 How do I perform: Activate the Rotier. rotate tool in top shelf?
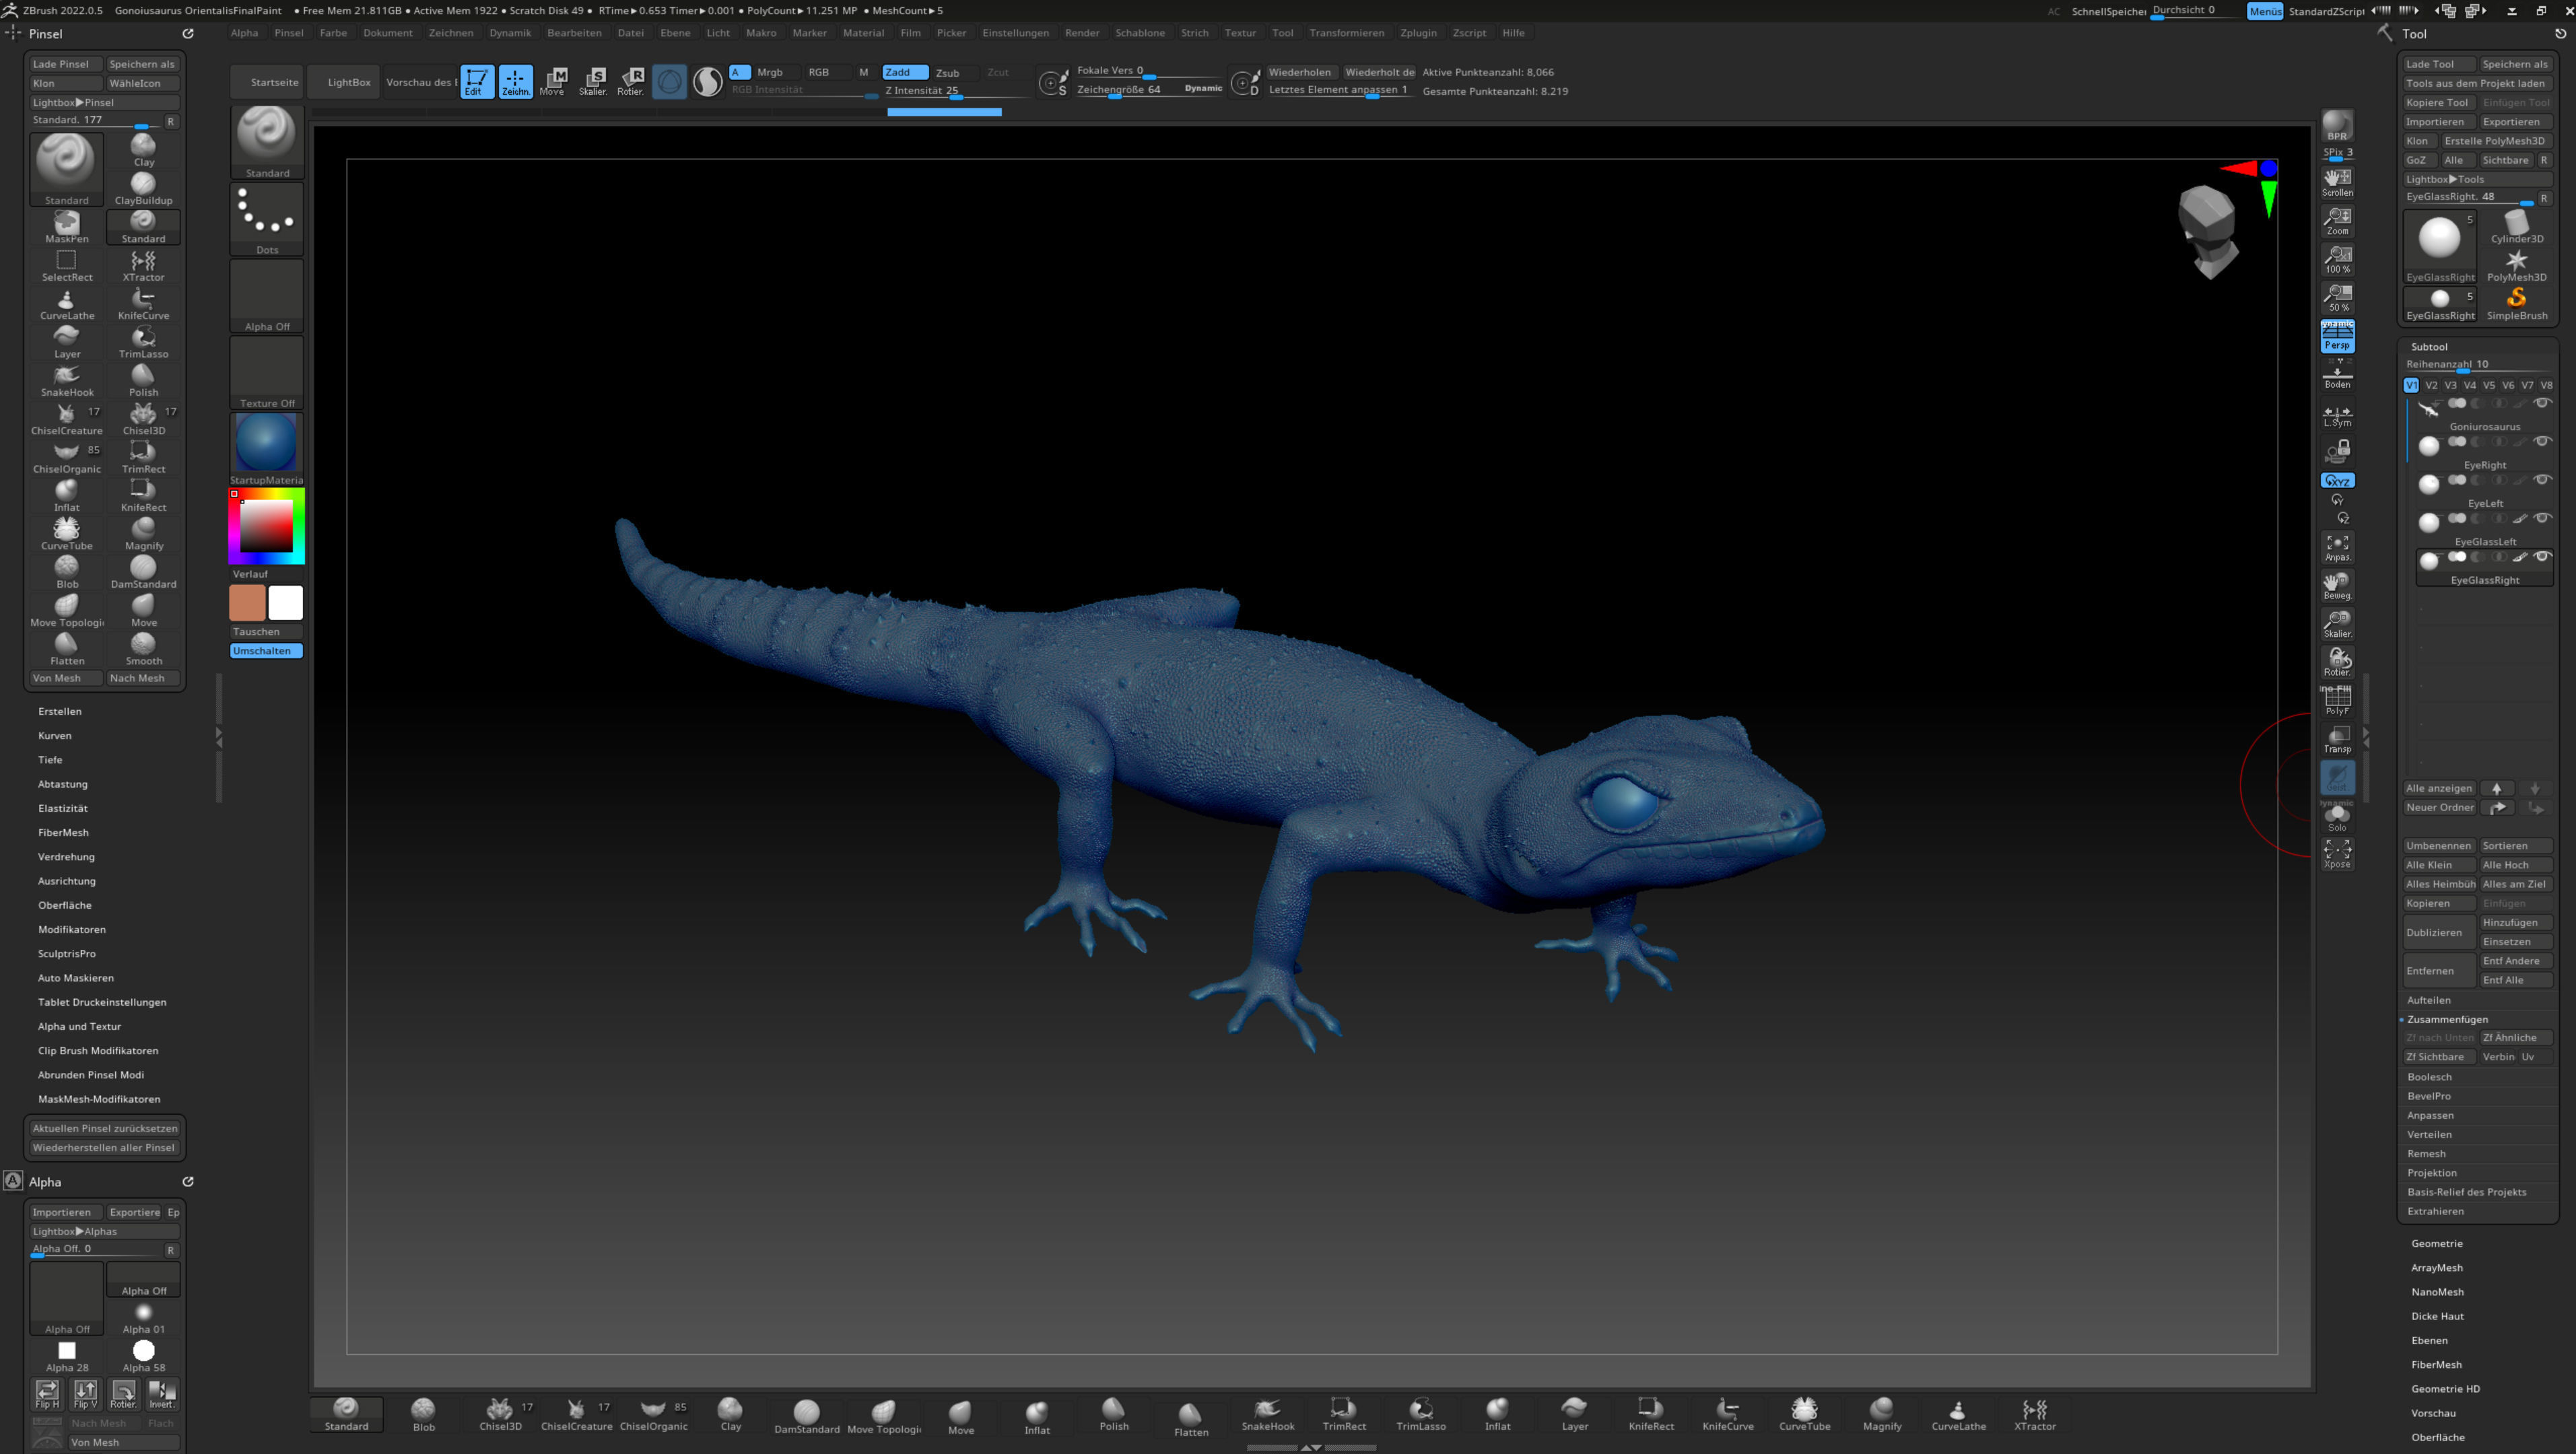coord(630,81)
